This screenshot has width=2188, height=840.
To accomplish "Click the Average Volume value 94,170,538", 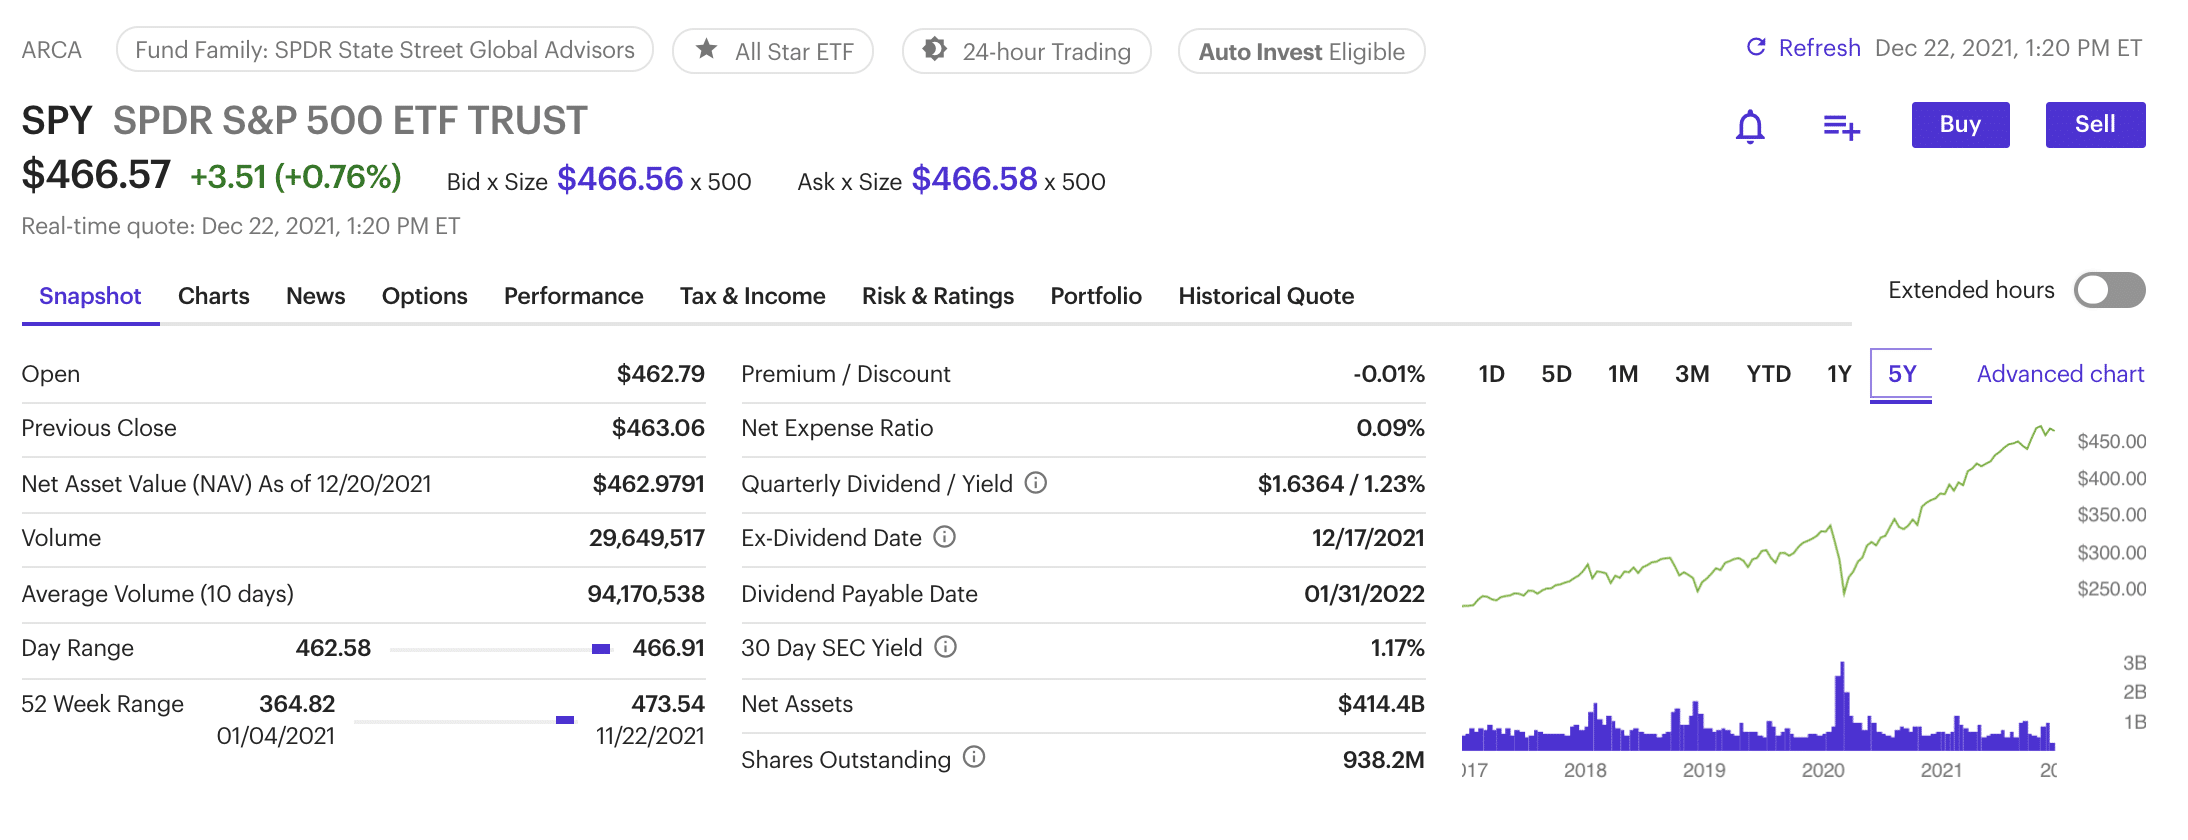I will click(646, 594).
